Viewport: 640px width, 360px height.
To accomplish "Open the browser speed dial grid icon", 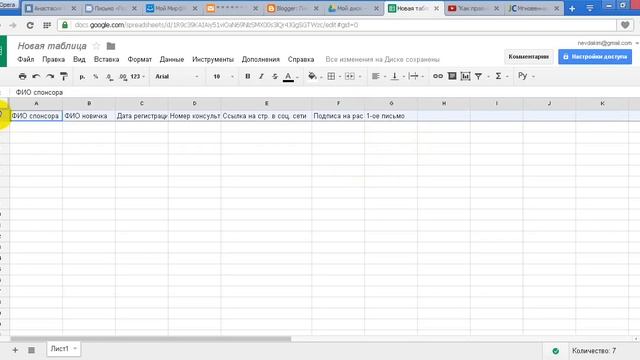I will pos(47,25).
